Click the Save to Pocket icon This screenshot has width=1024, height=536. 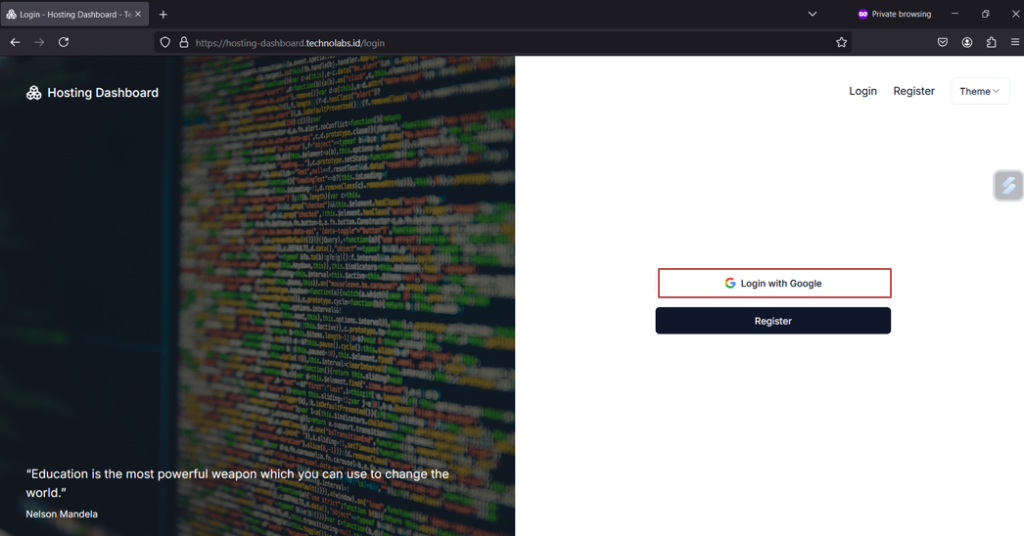click(942, 43)
